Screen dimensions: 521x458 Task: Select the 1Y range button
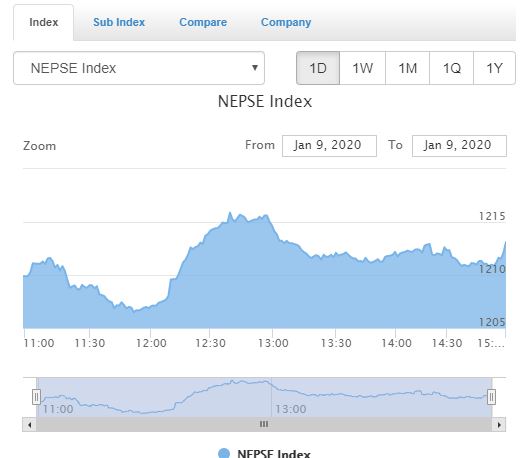click(x=494, y=68)
